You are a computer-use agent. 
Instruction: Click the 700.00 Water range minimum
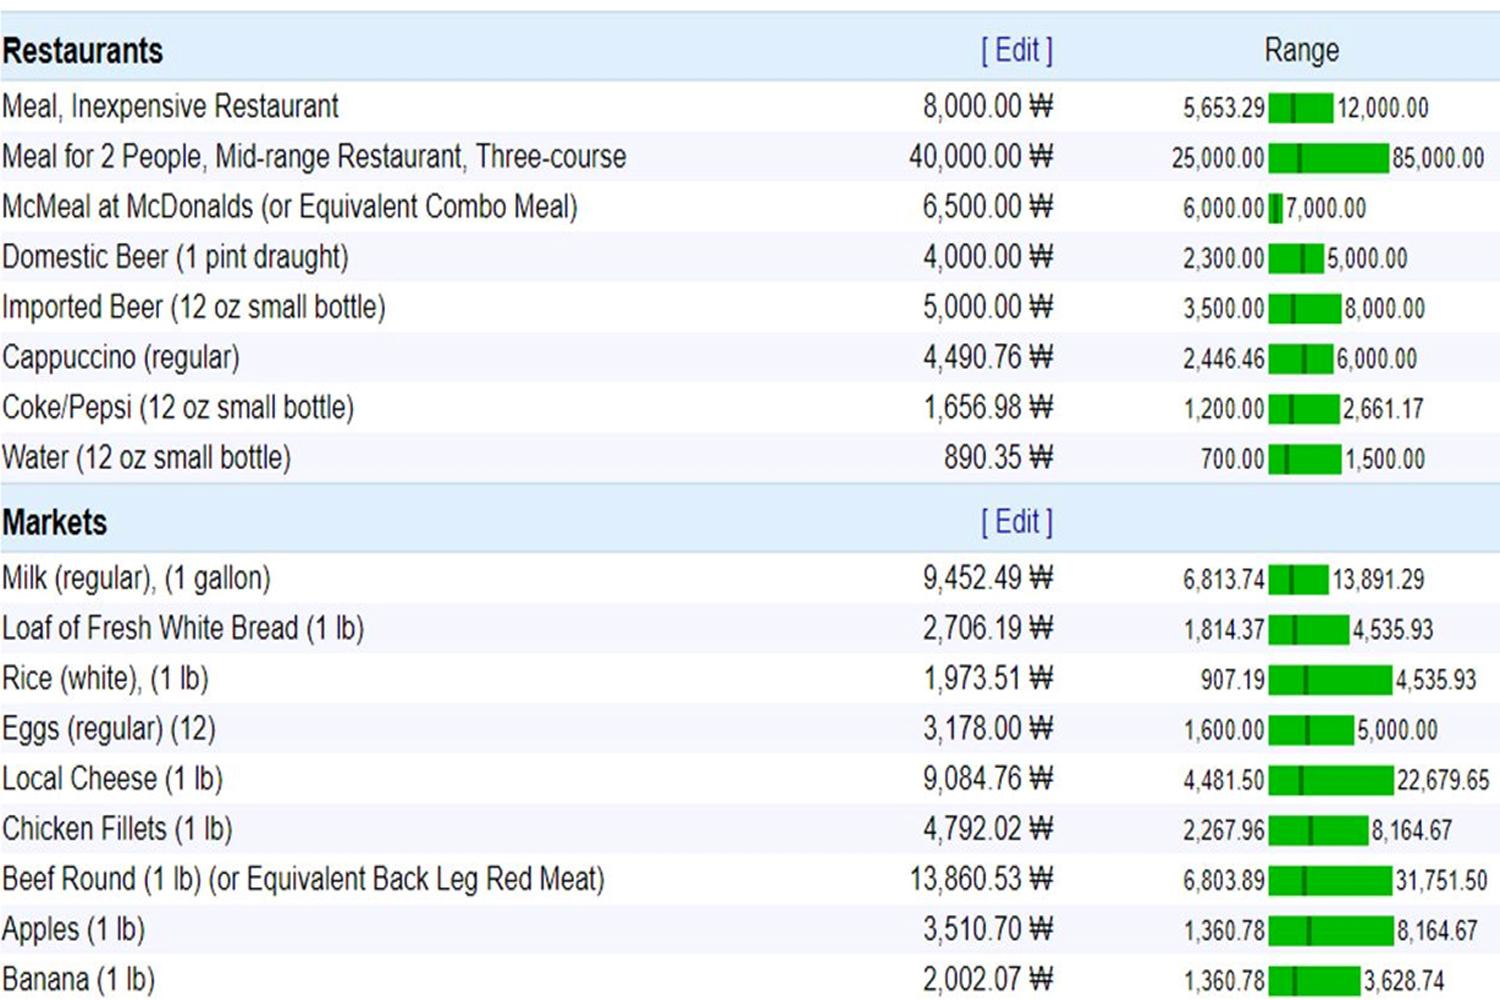[1233, 460]
